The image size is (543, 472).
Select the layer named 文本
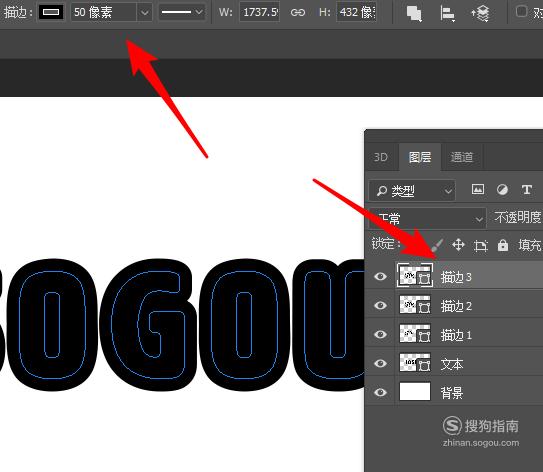click(452, 364)
